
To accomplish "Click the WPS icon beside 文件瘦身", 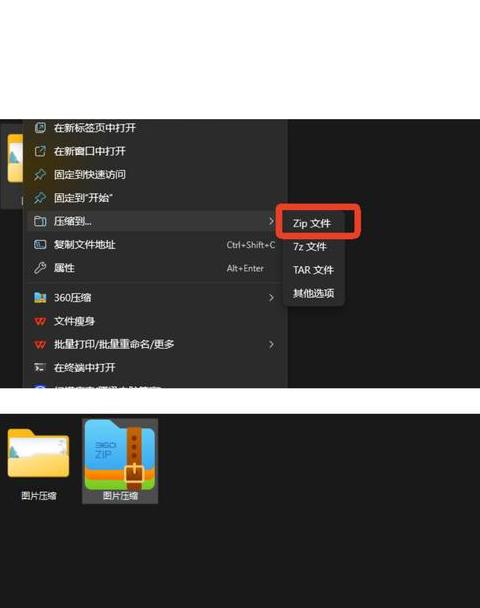I will point(40,321).
